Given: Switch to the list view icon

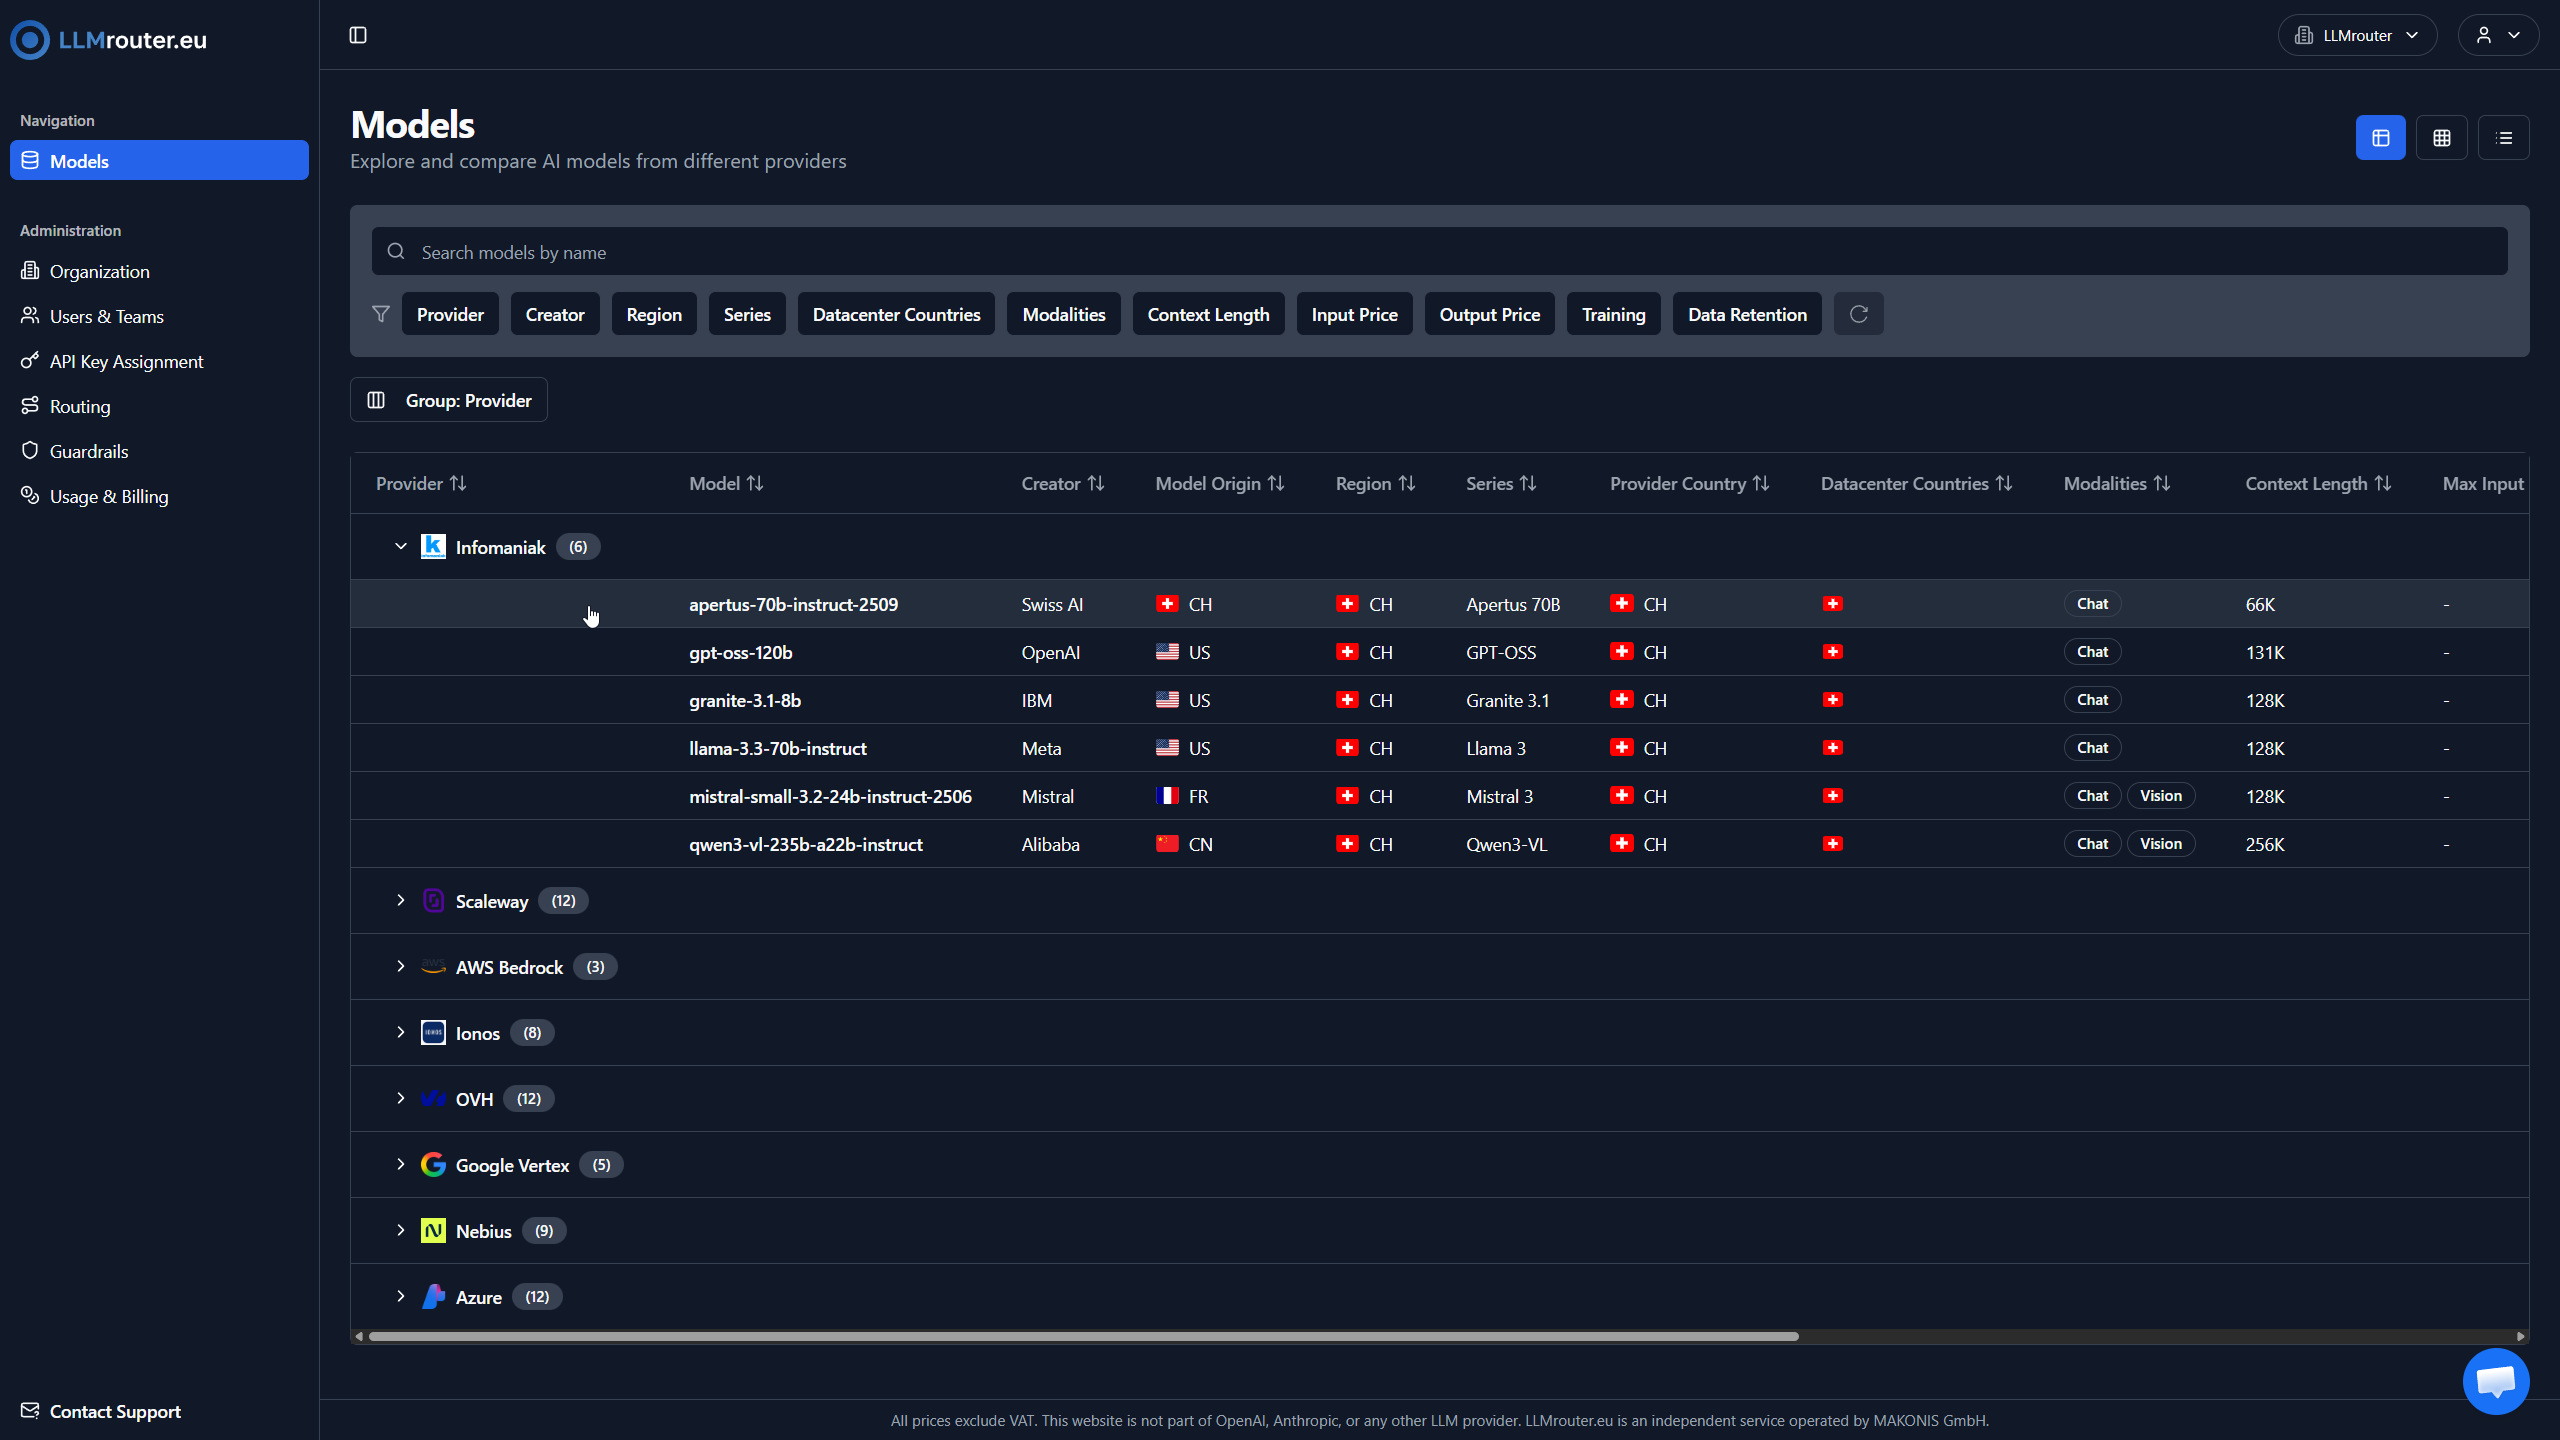Looking at the screenshot, I should click(2504, 138).
